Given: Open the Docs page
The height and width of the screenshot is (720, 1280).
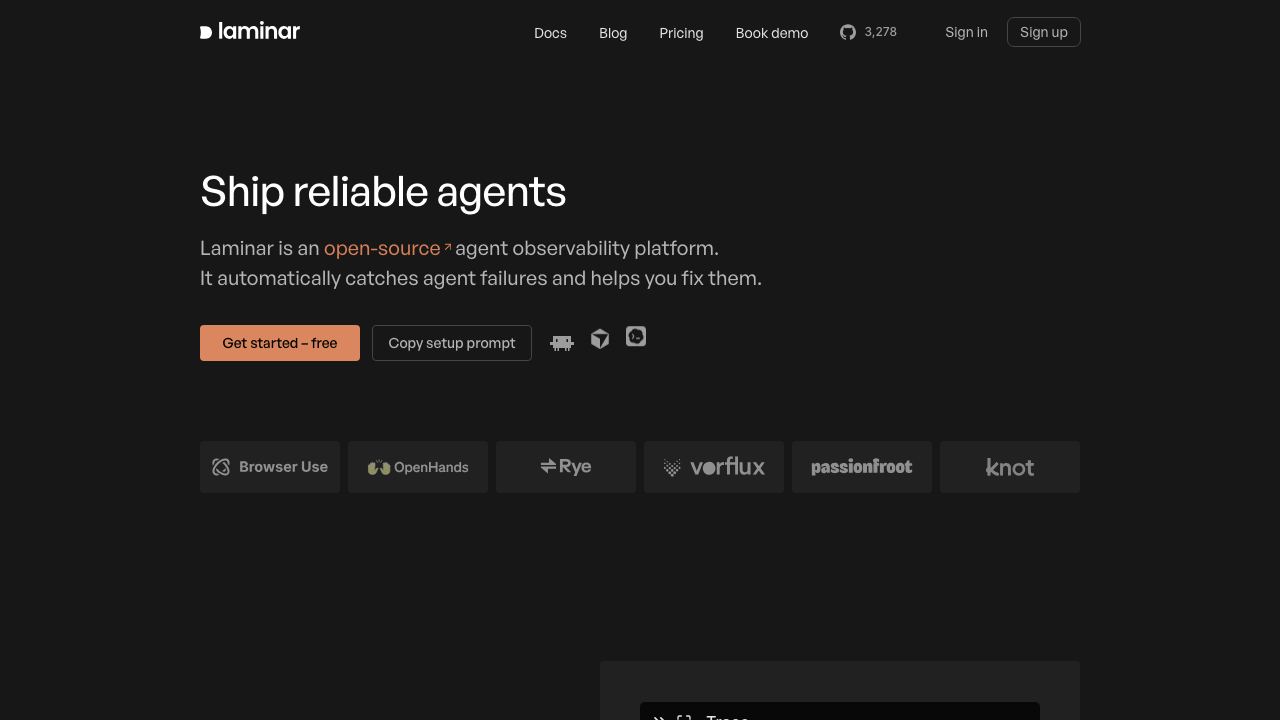Looking at the screenshot, I should (550, 33).
